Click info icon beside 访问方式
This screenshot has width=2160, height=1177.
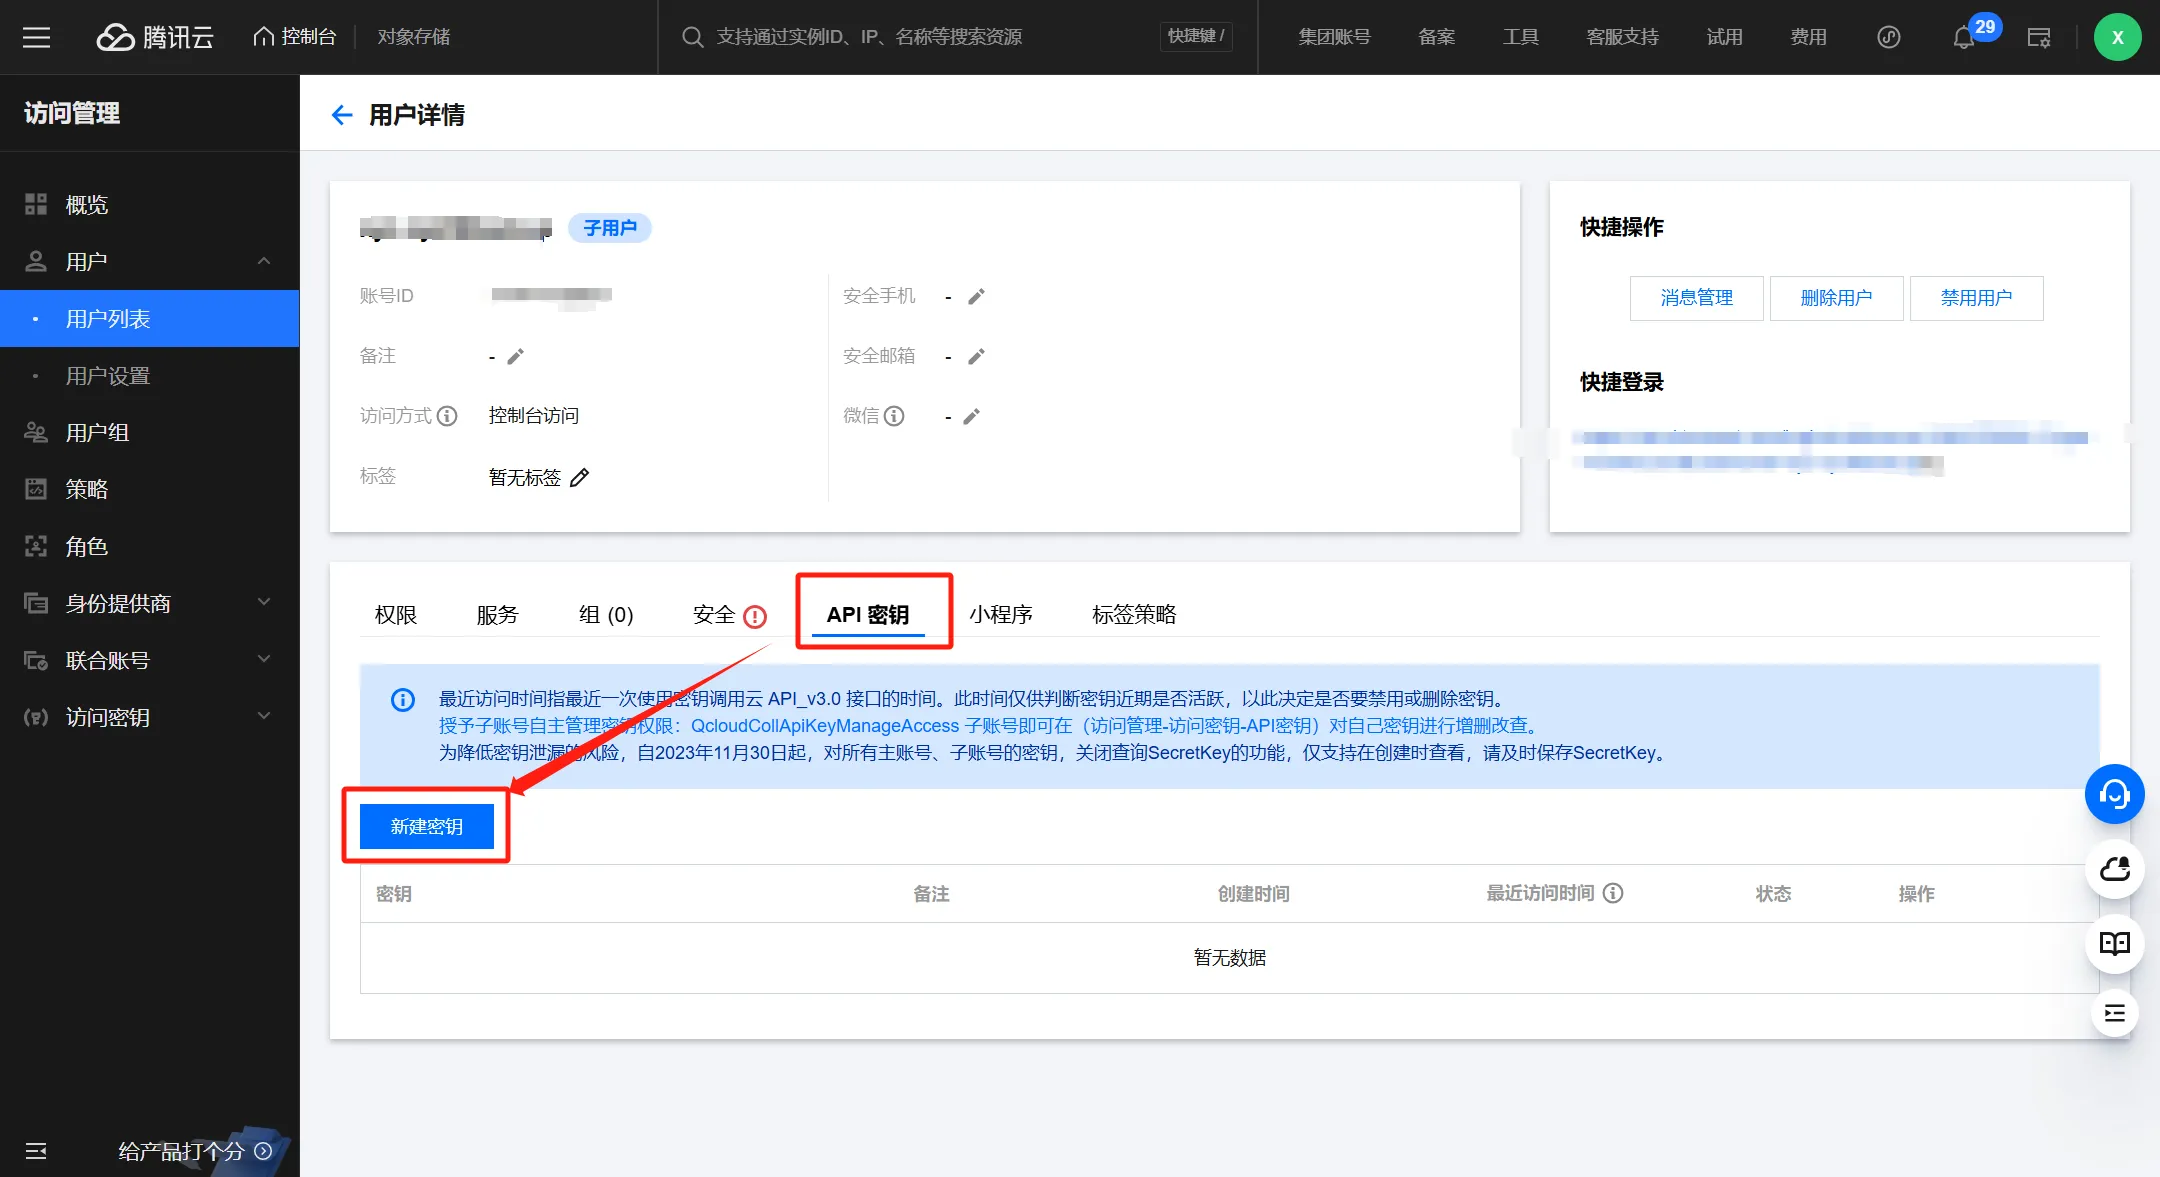pos(448,416)
